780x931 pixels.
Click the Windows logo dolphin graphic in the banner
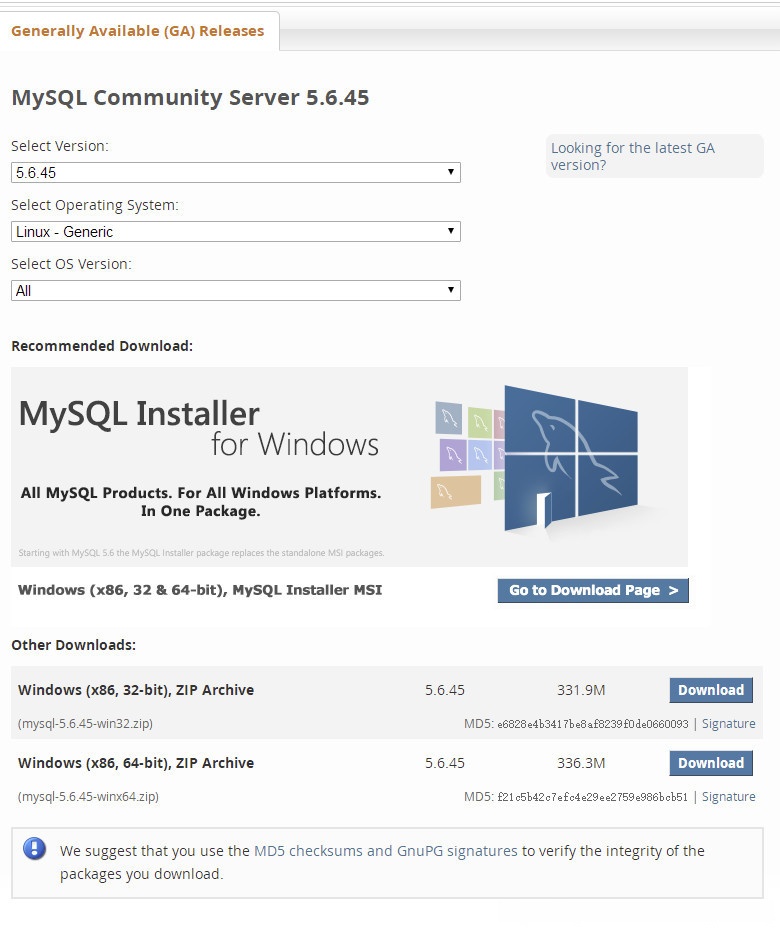coord(570,457)
